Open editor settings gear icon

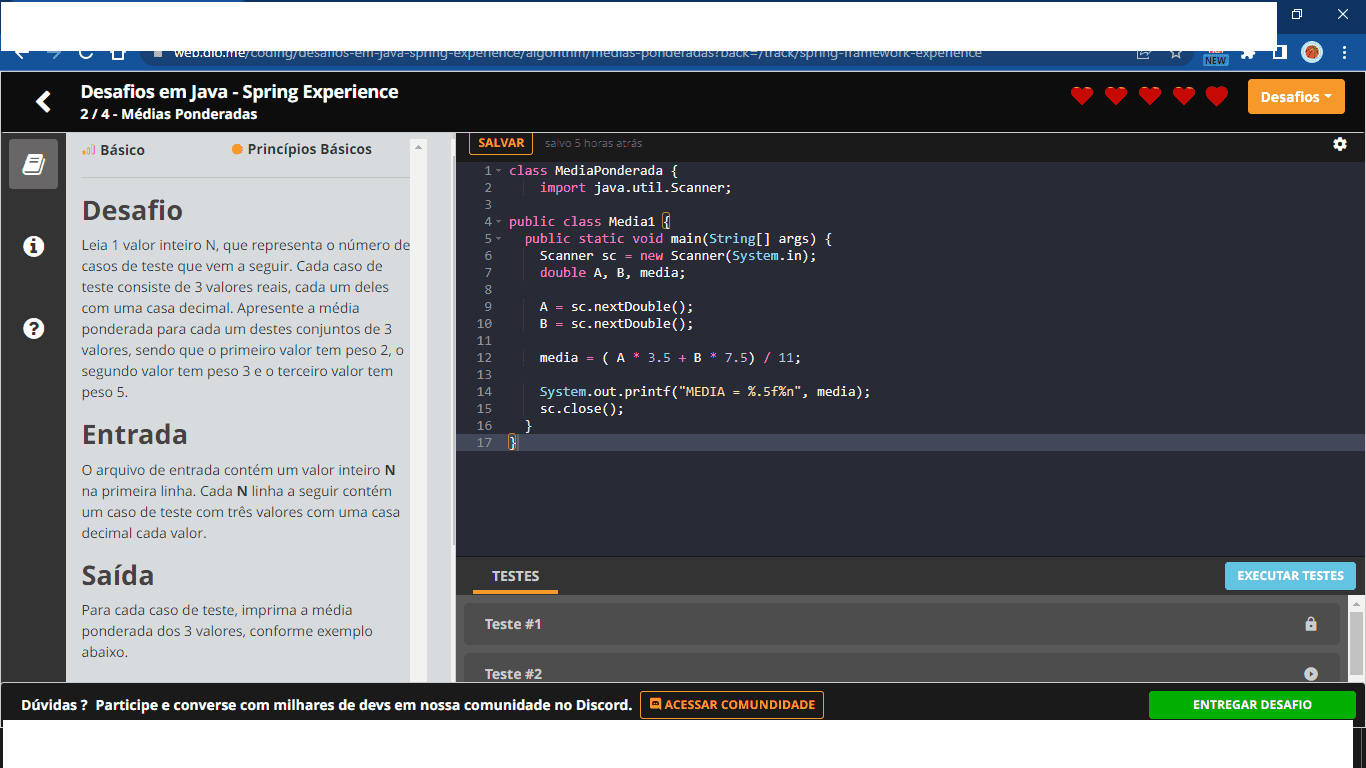(x=1339, y=144)
